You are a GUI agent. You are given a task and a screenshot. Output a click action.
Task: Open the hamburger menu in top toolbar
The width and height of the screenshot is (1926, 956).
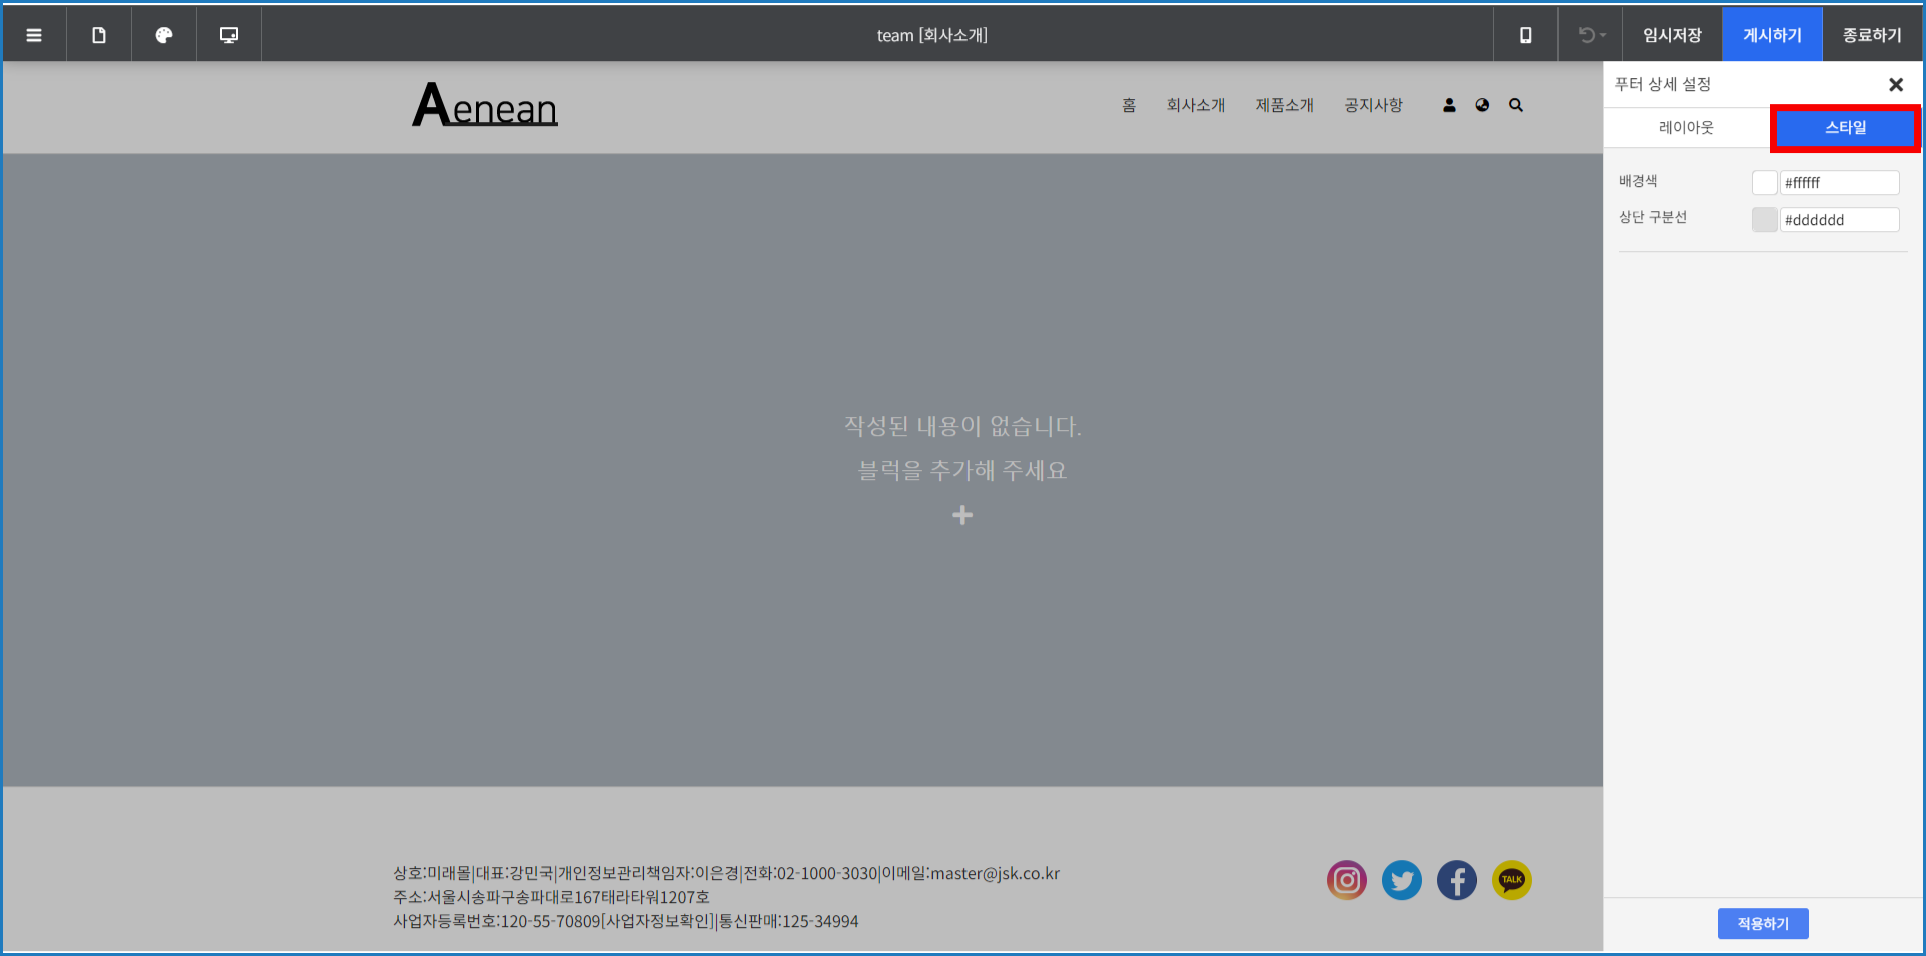(x=34, y=35)
